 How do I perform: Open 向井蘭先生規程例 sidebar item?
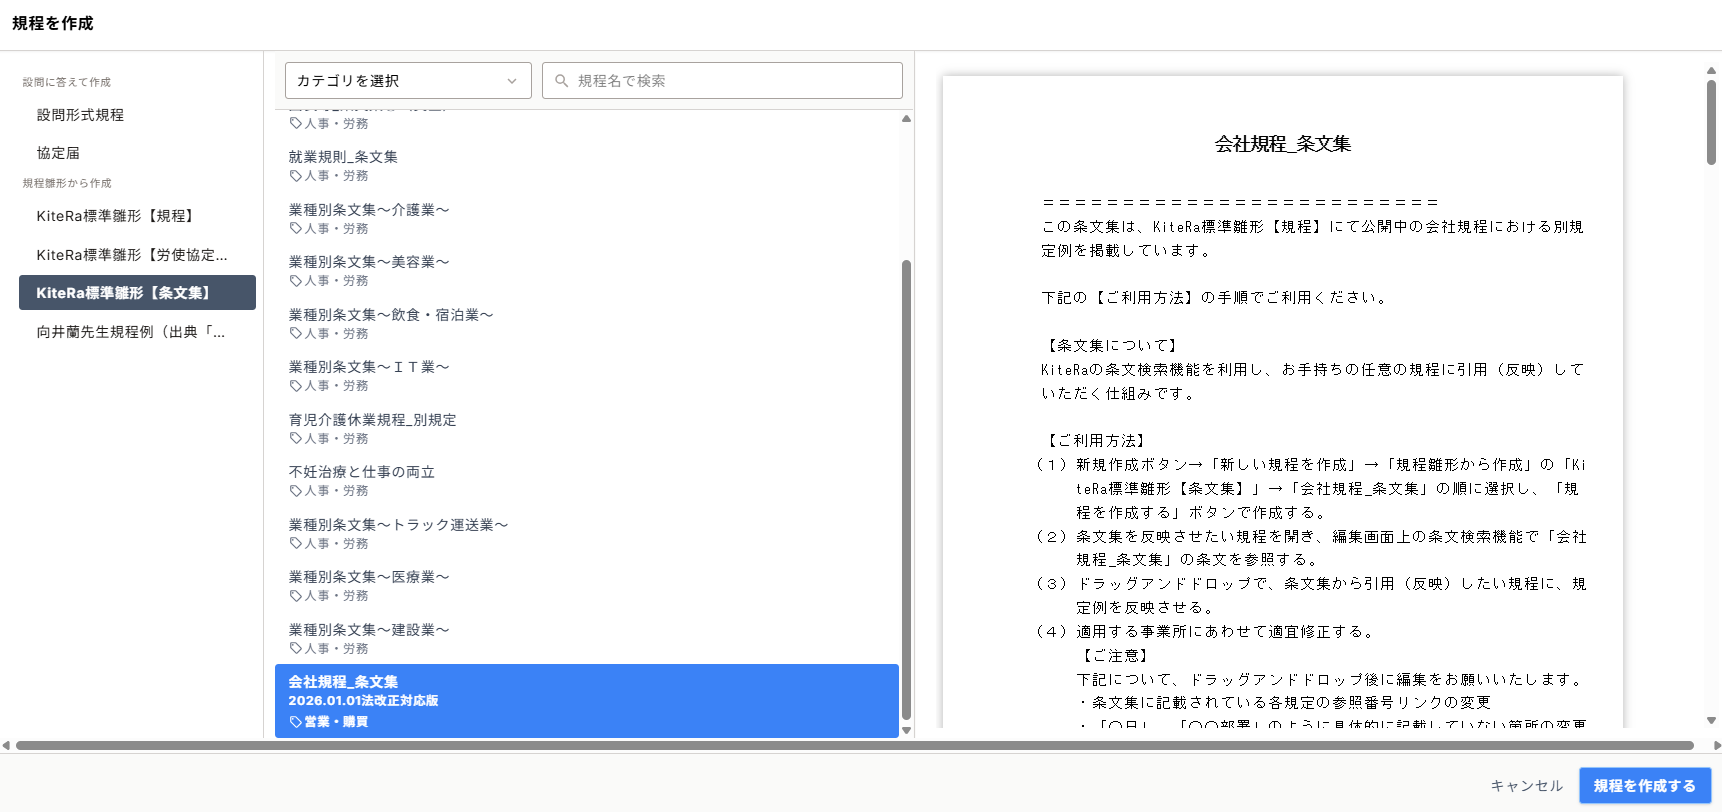tap(131, 332)
